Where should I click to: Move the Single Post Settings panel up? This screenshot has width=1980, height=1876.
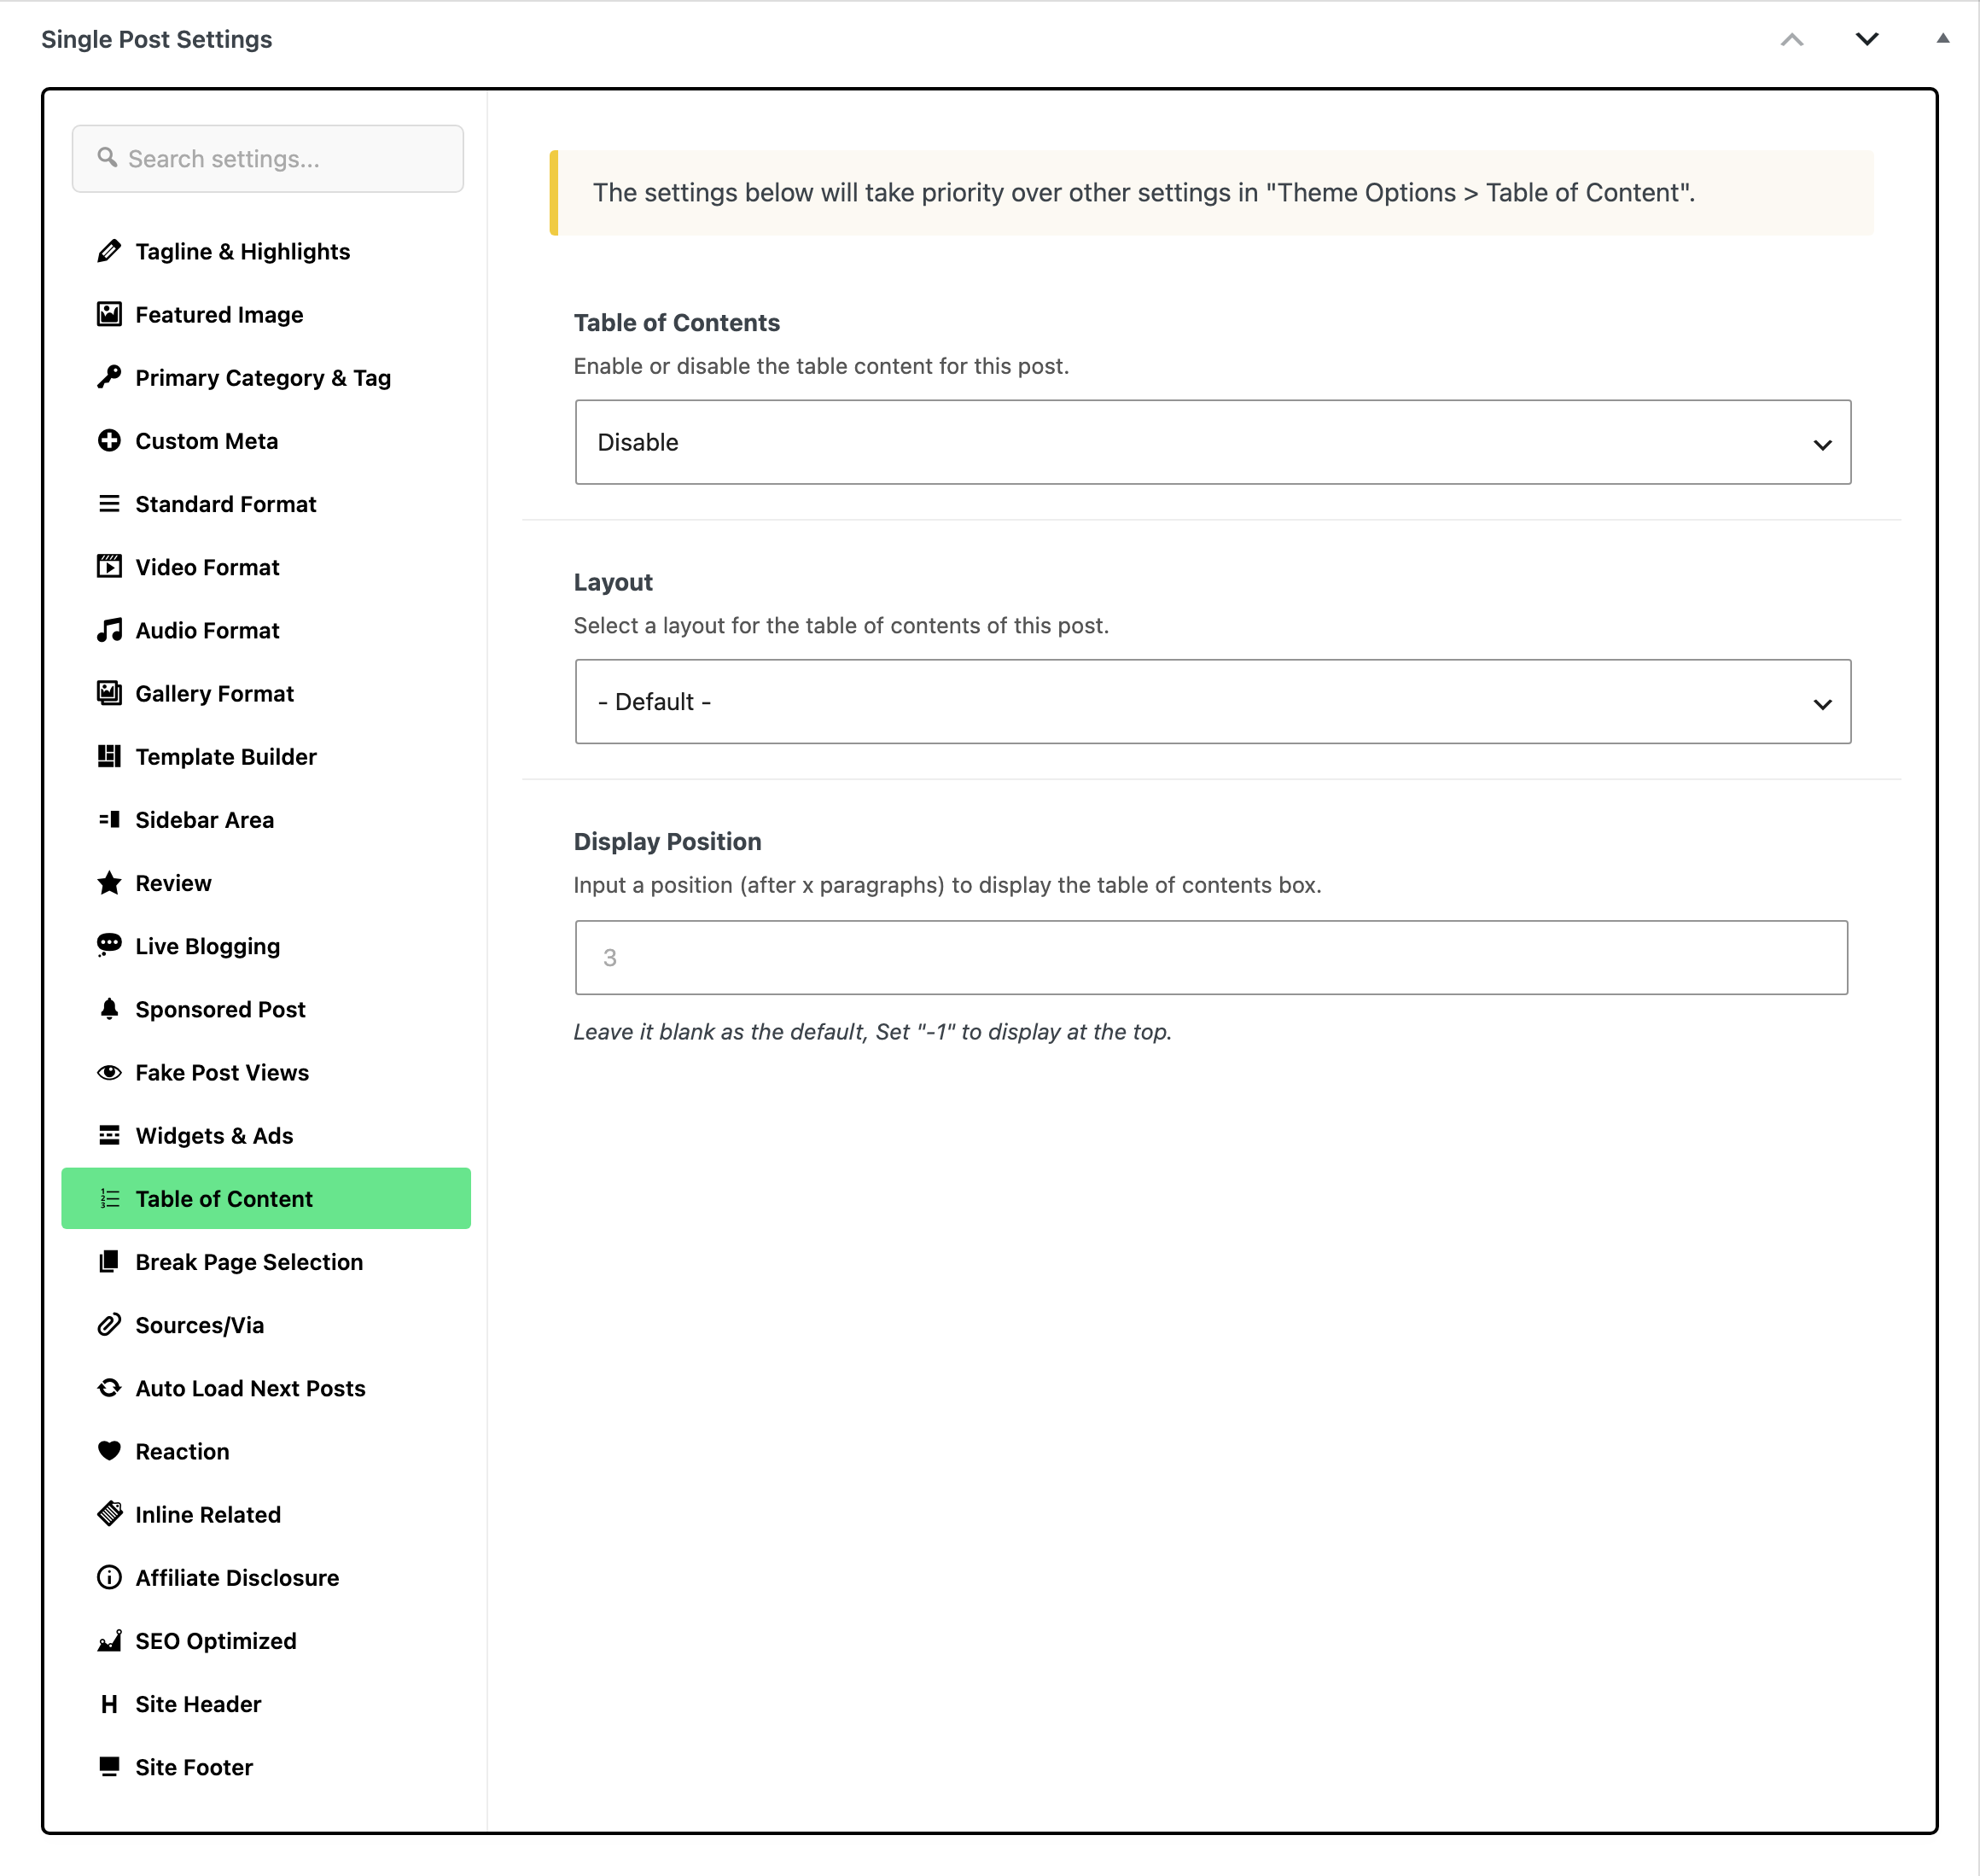click(x=1792, y=39)
